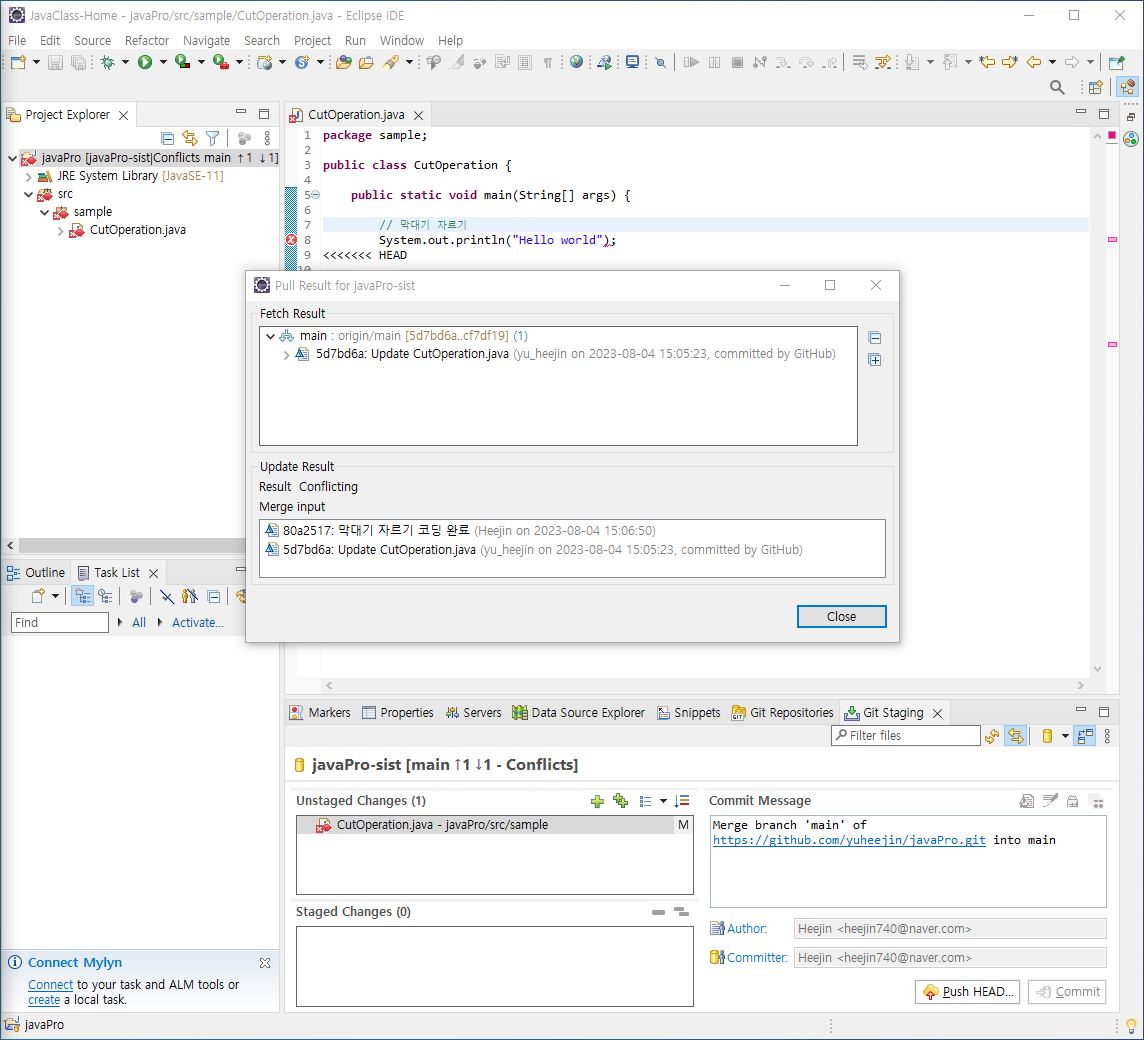1144x1040 pixels.
Task: Click the Amend previous commit icon
Action: click(1027, 801)
